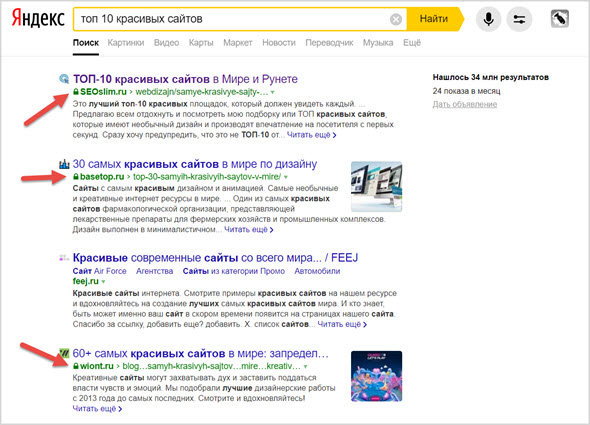Screen dimensions: 590x425
Task: Open the "Сайт Air Force" sitelink
Action: 99,271
